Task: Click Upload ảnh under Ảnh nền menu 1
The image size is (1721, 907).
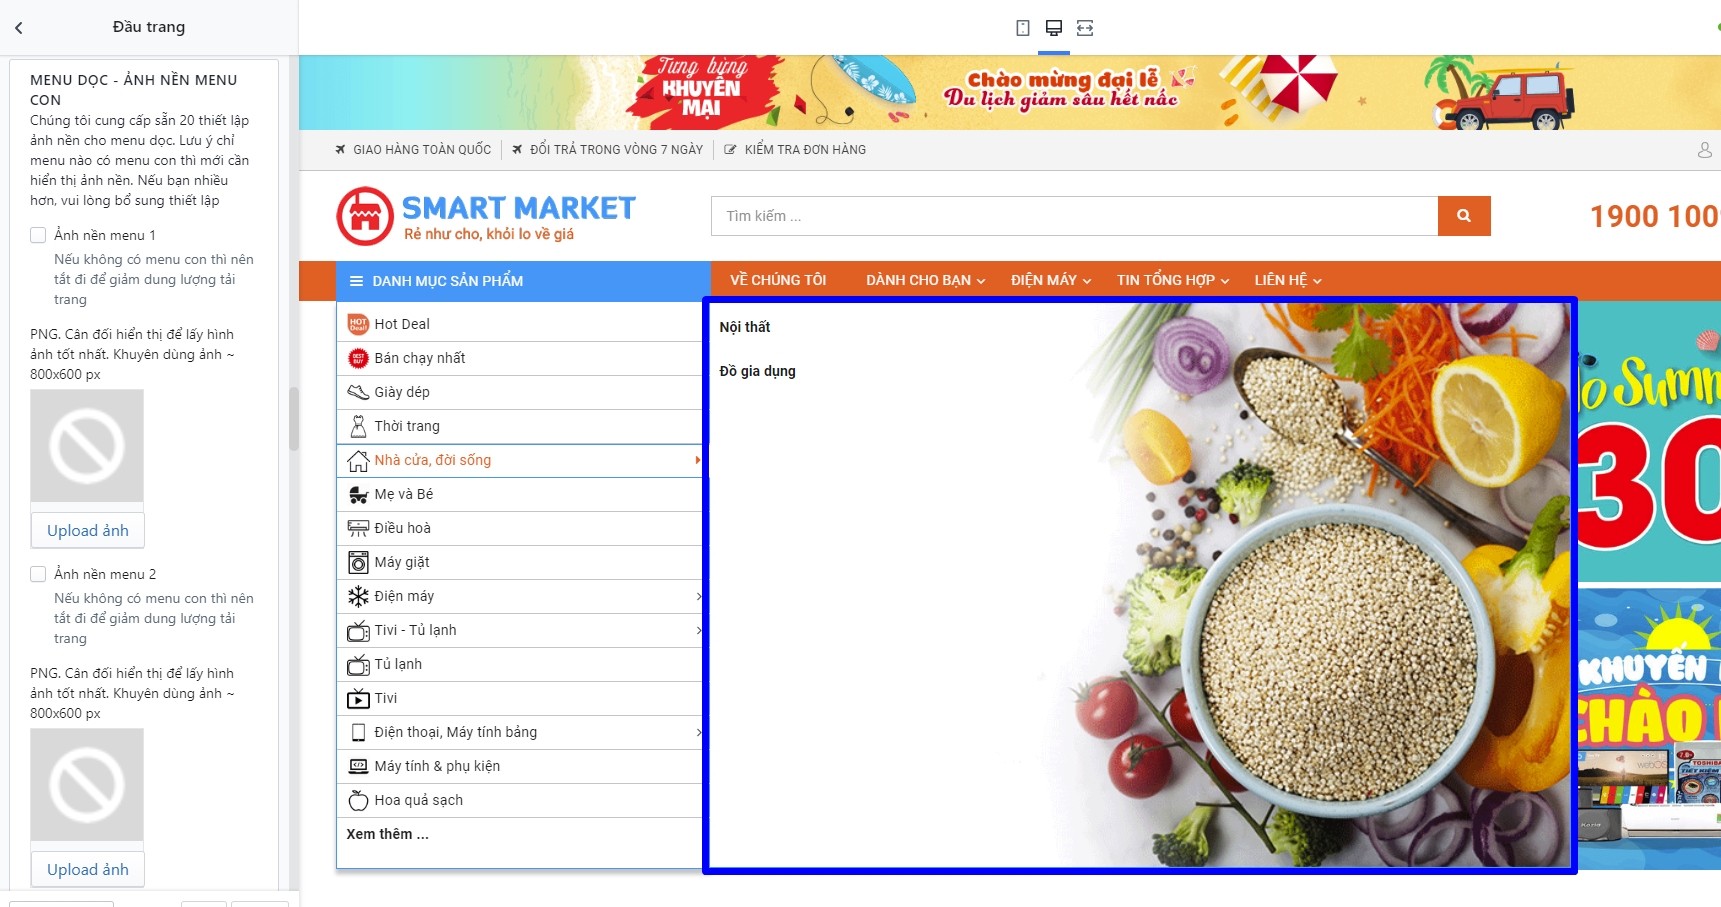Action: click(88, 531)
